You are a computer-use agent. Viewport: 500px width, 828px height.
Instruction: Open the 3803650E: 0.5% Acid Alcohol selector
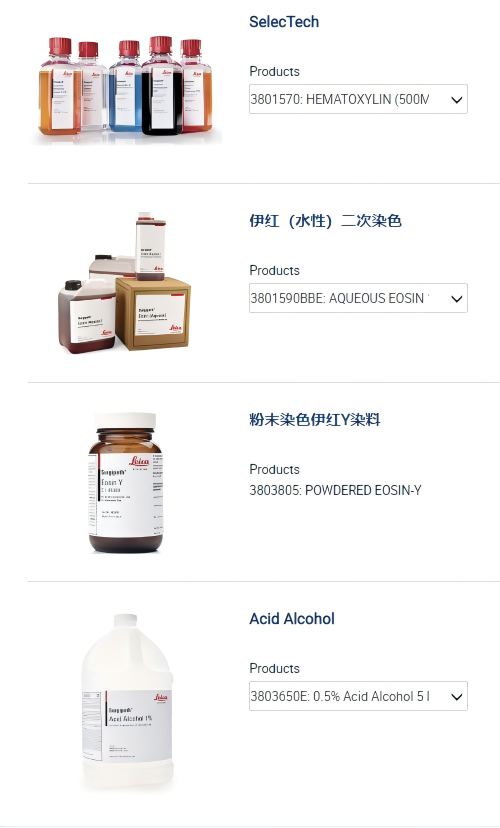[358, 696]
